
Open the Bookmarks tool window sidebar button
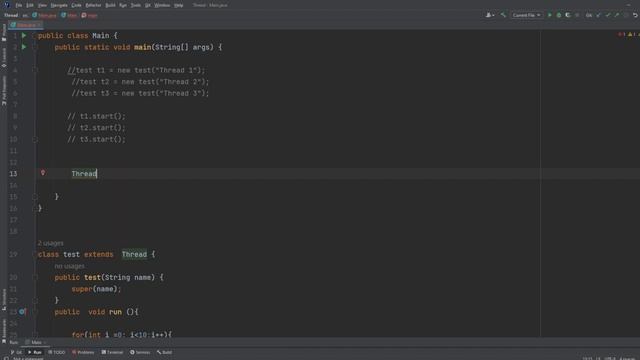click(x=4, y=330)
